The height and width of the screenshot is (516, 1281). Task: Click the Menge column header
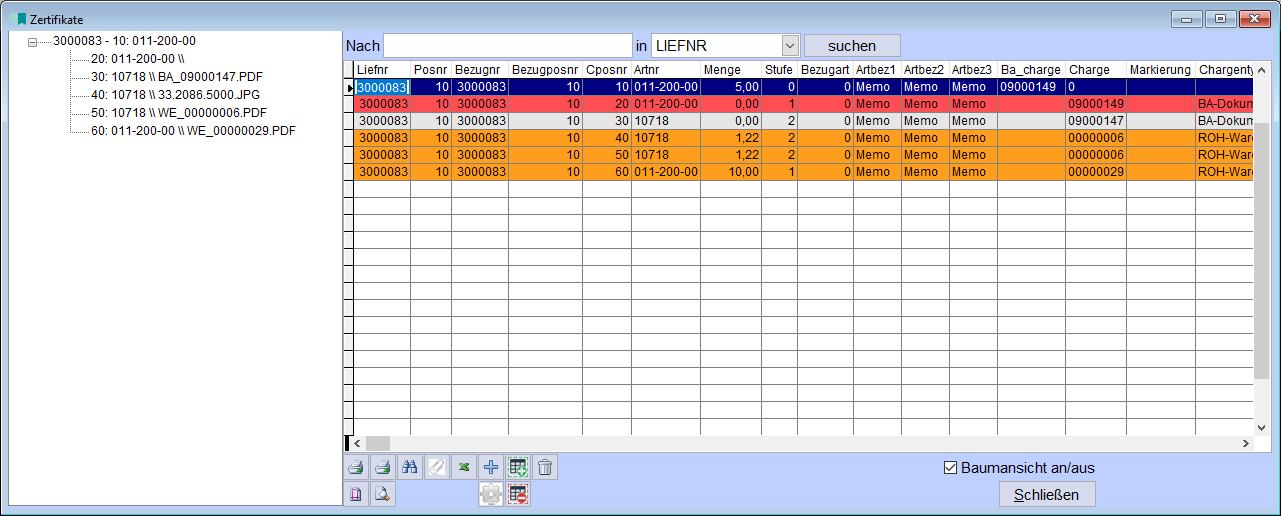coord(730,70)
